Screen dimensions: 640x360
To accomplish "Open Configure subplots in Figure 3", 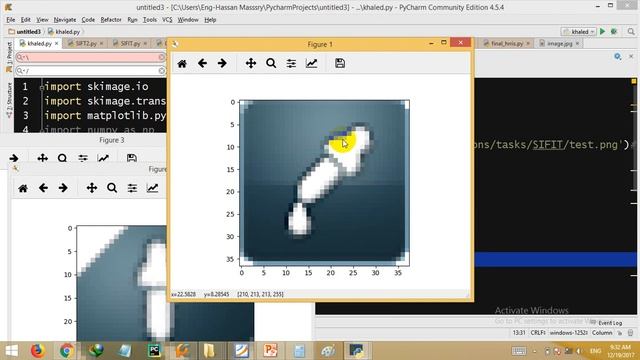I will click(83, 158).
